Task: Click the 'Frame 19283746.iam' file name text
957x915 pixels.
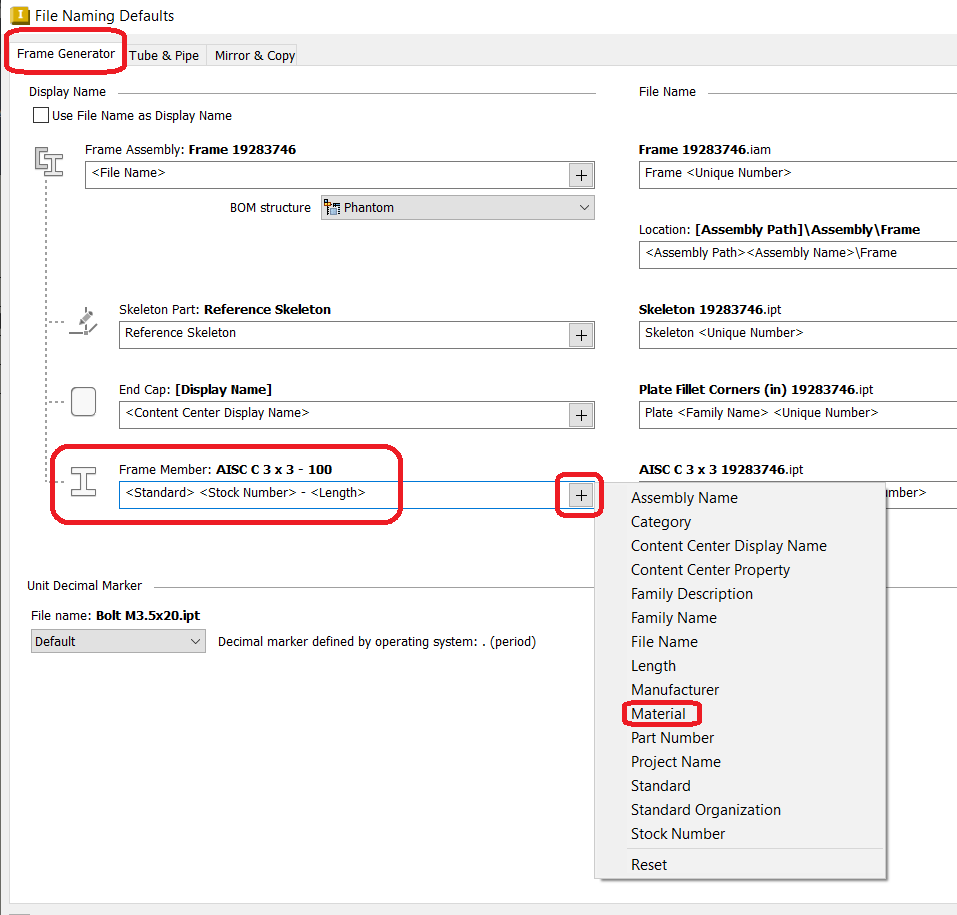Action: [x=704, y=150]
